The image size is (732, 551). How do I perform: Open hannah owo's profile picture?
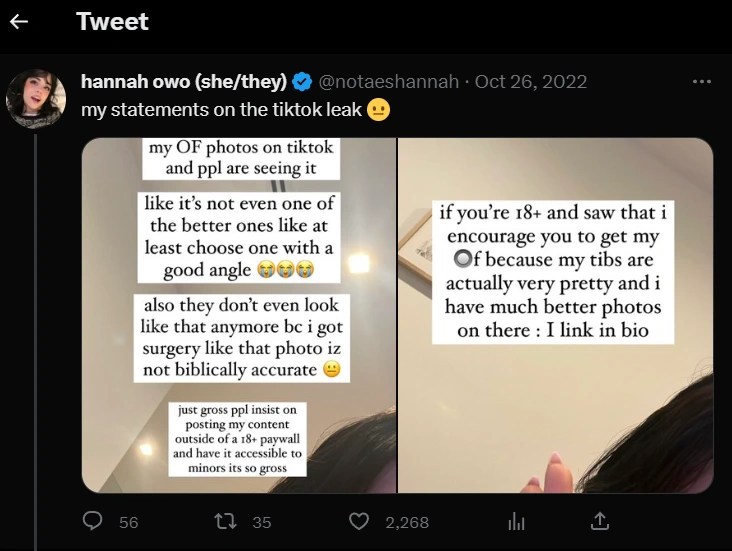tap(36, 99)
